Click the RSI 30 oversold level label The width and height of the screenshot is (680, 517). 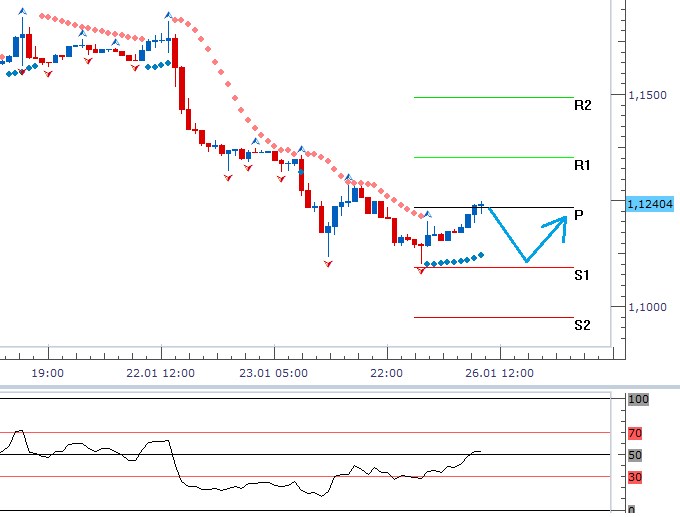click(x=634, y=478)
